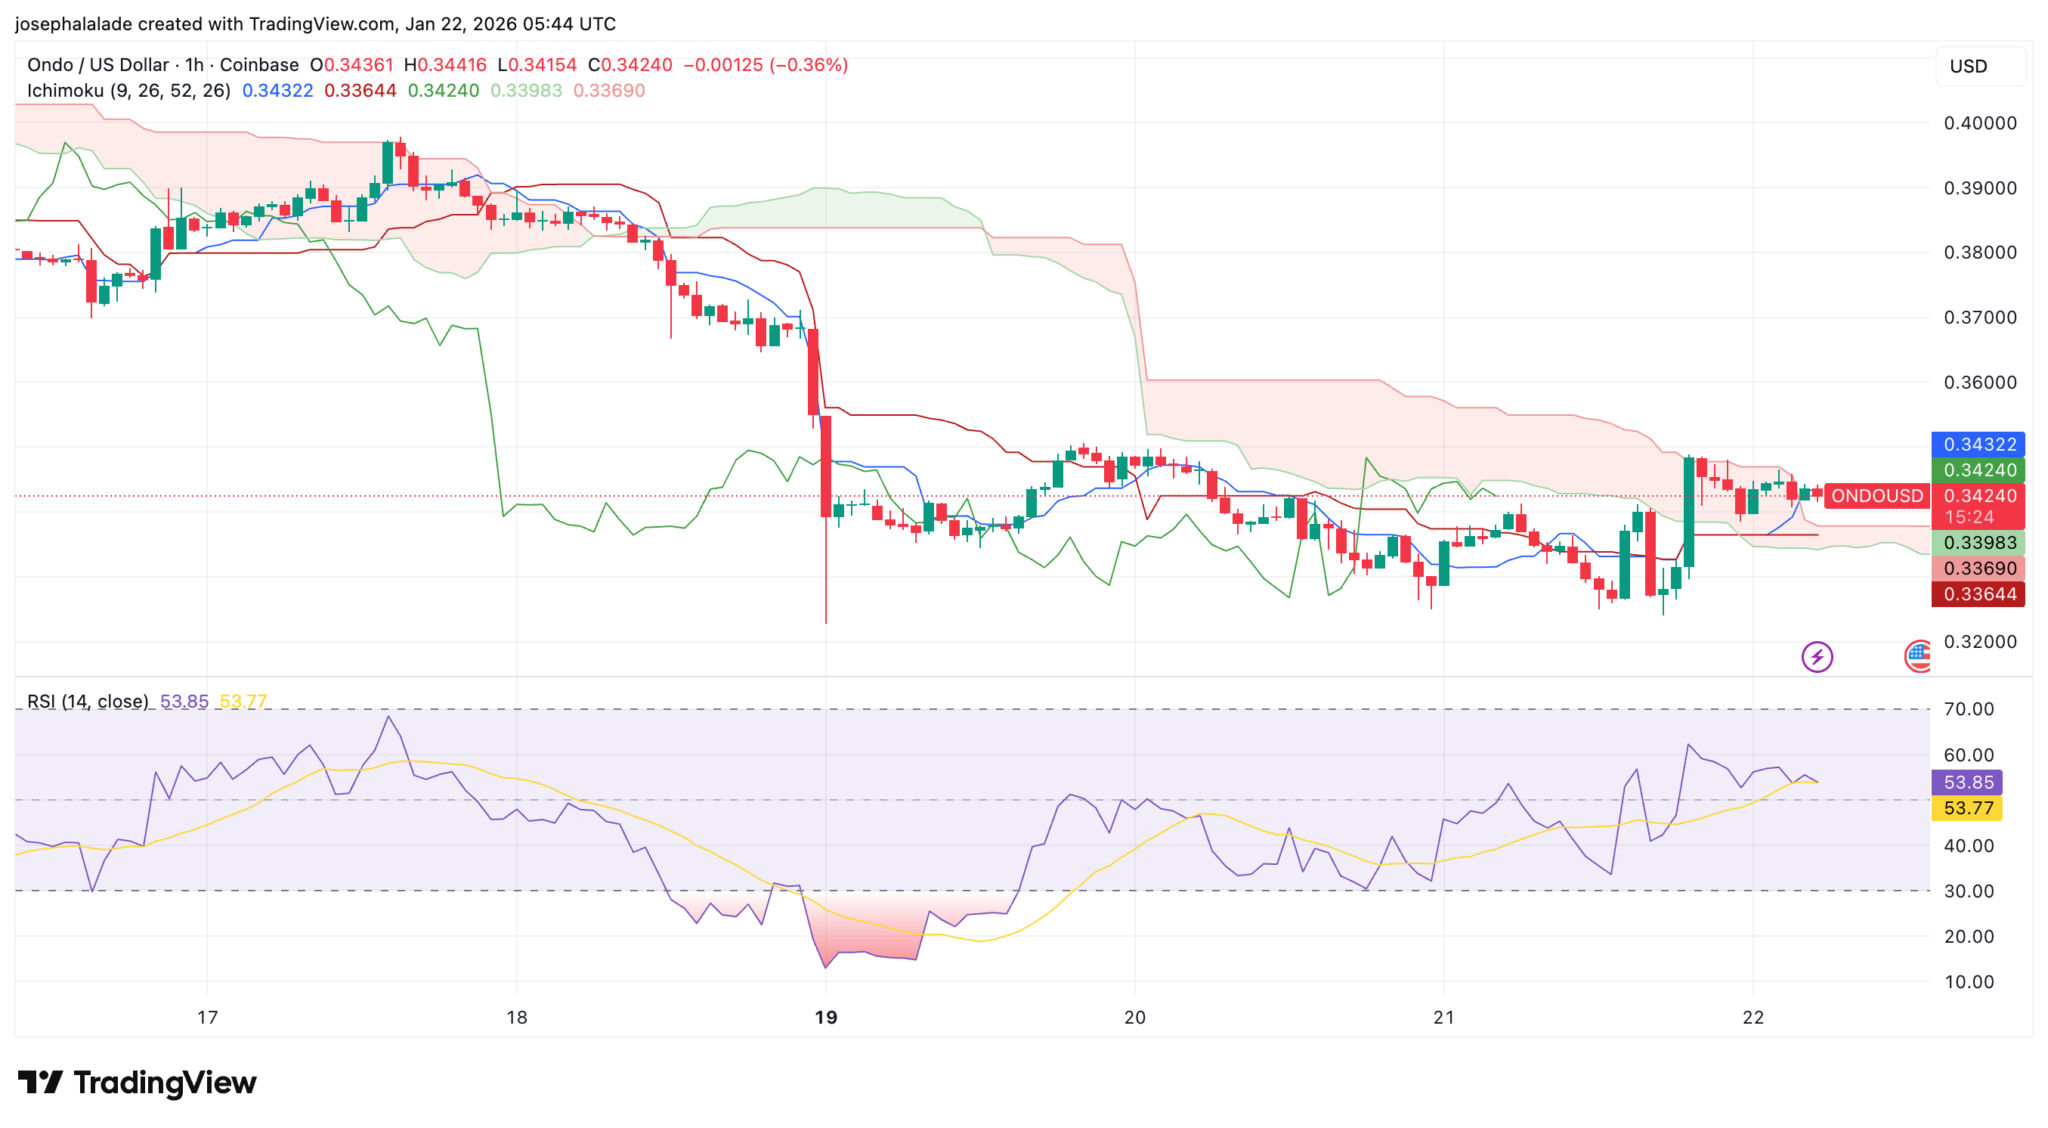2048x1128 pixels.
Task: Open the RSI (14, close) indicator legend
Action: (87, 701)
